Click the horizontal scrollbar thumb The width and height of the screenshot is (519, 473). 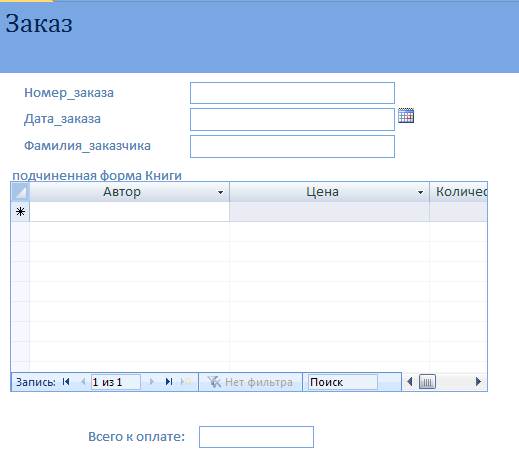[427, 382]
